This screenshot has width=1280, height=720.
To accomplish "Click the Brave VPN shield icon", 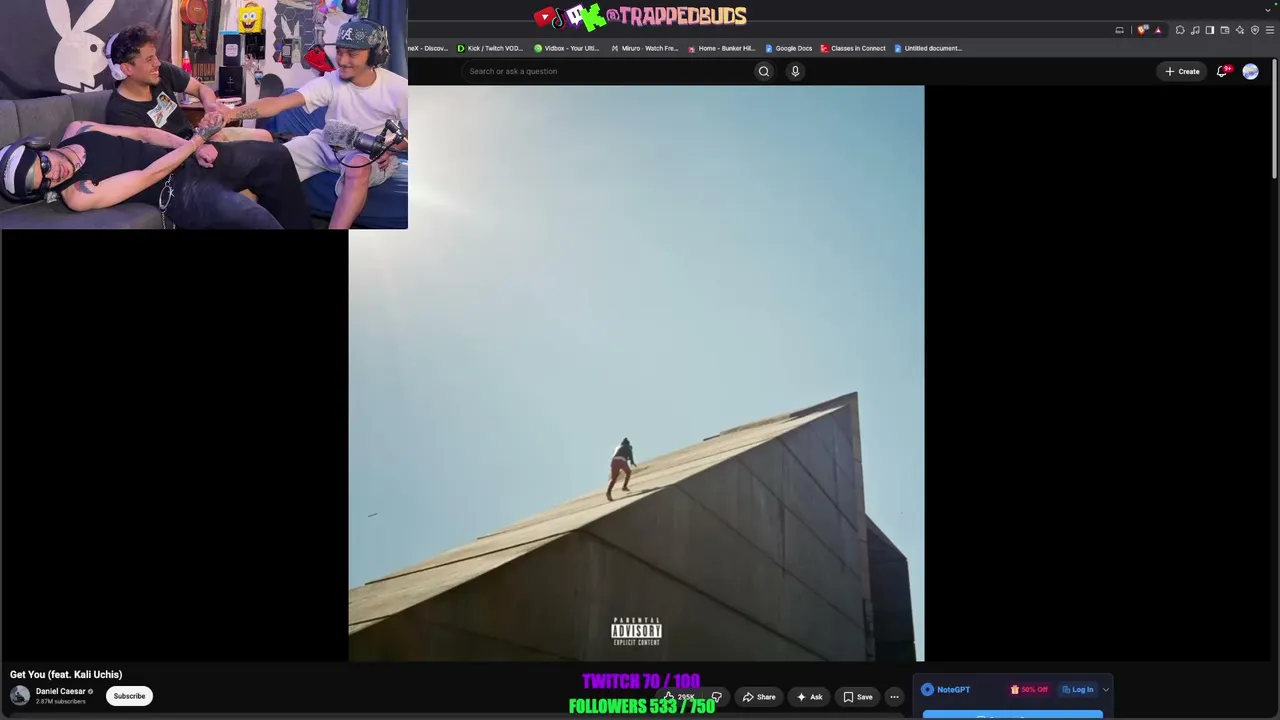I will click(x=1255, y=30).
